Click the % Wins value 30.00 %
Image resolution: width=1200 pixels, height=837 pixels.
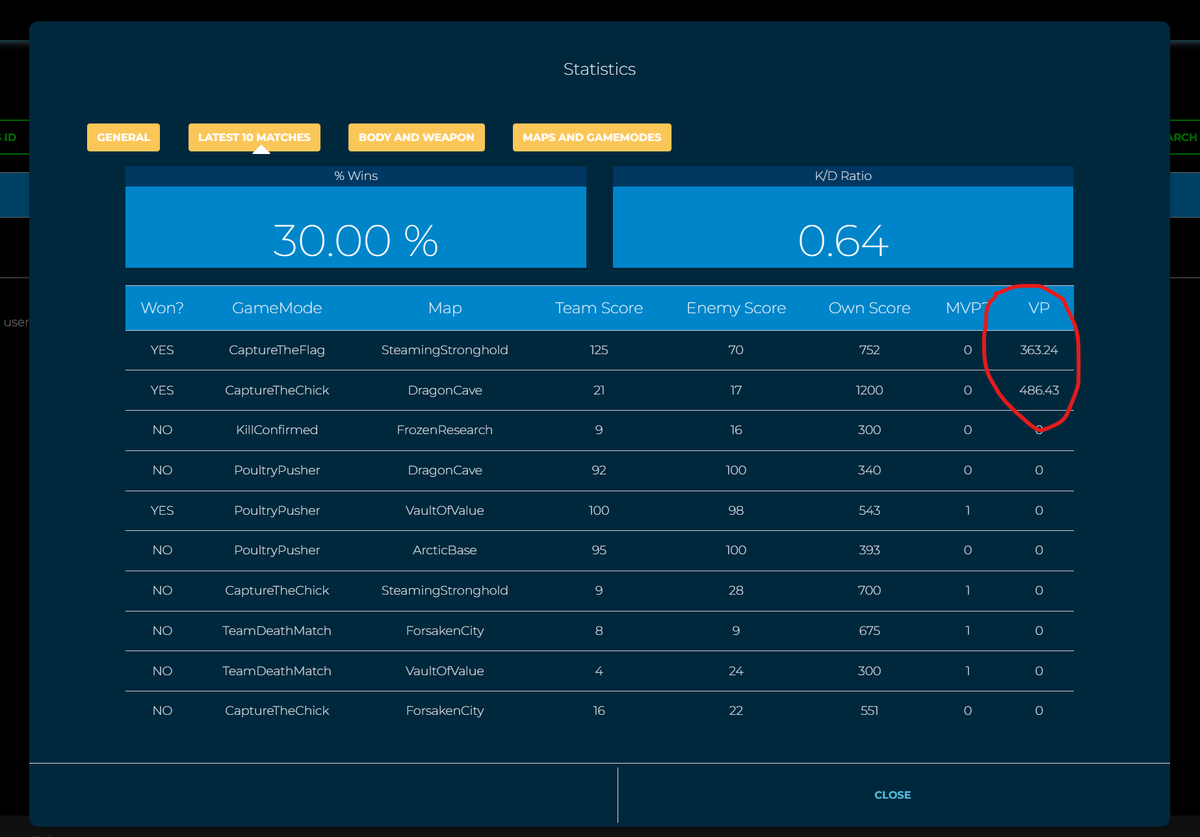[x=355, y=240]
